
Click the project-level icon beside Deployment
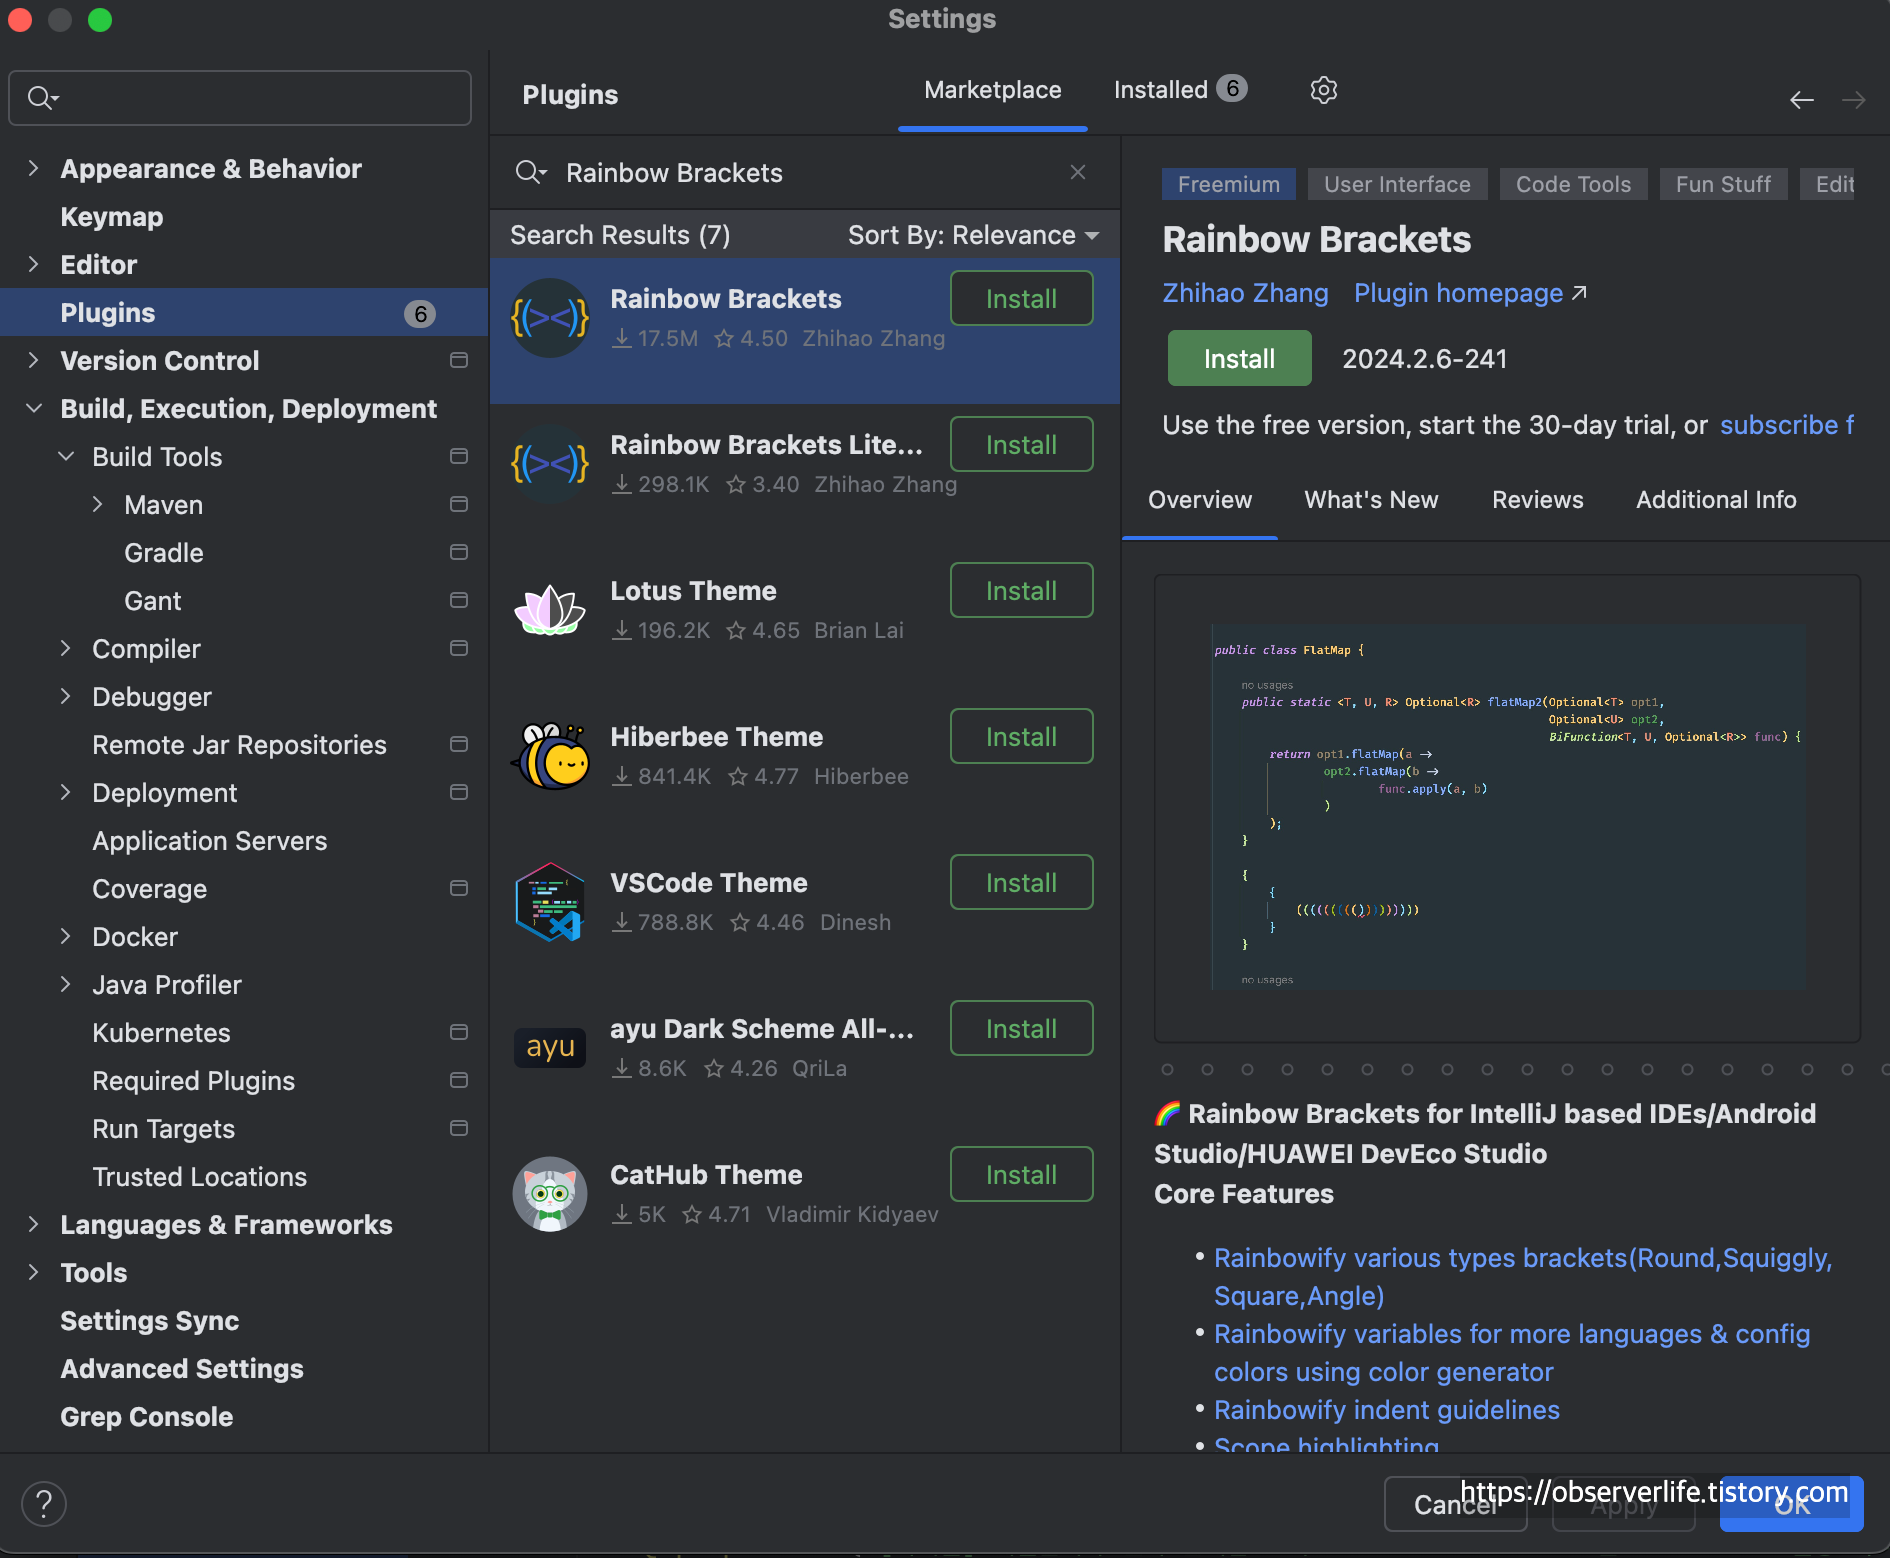tap(459, 792)
